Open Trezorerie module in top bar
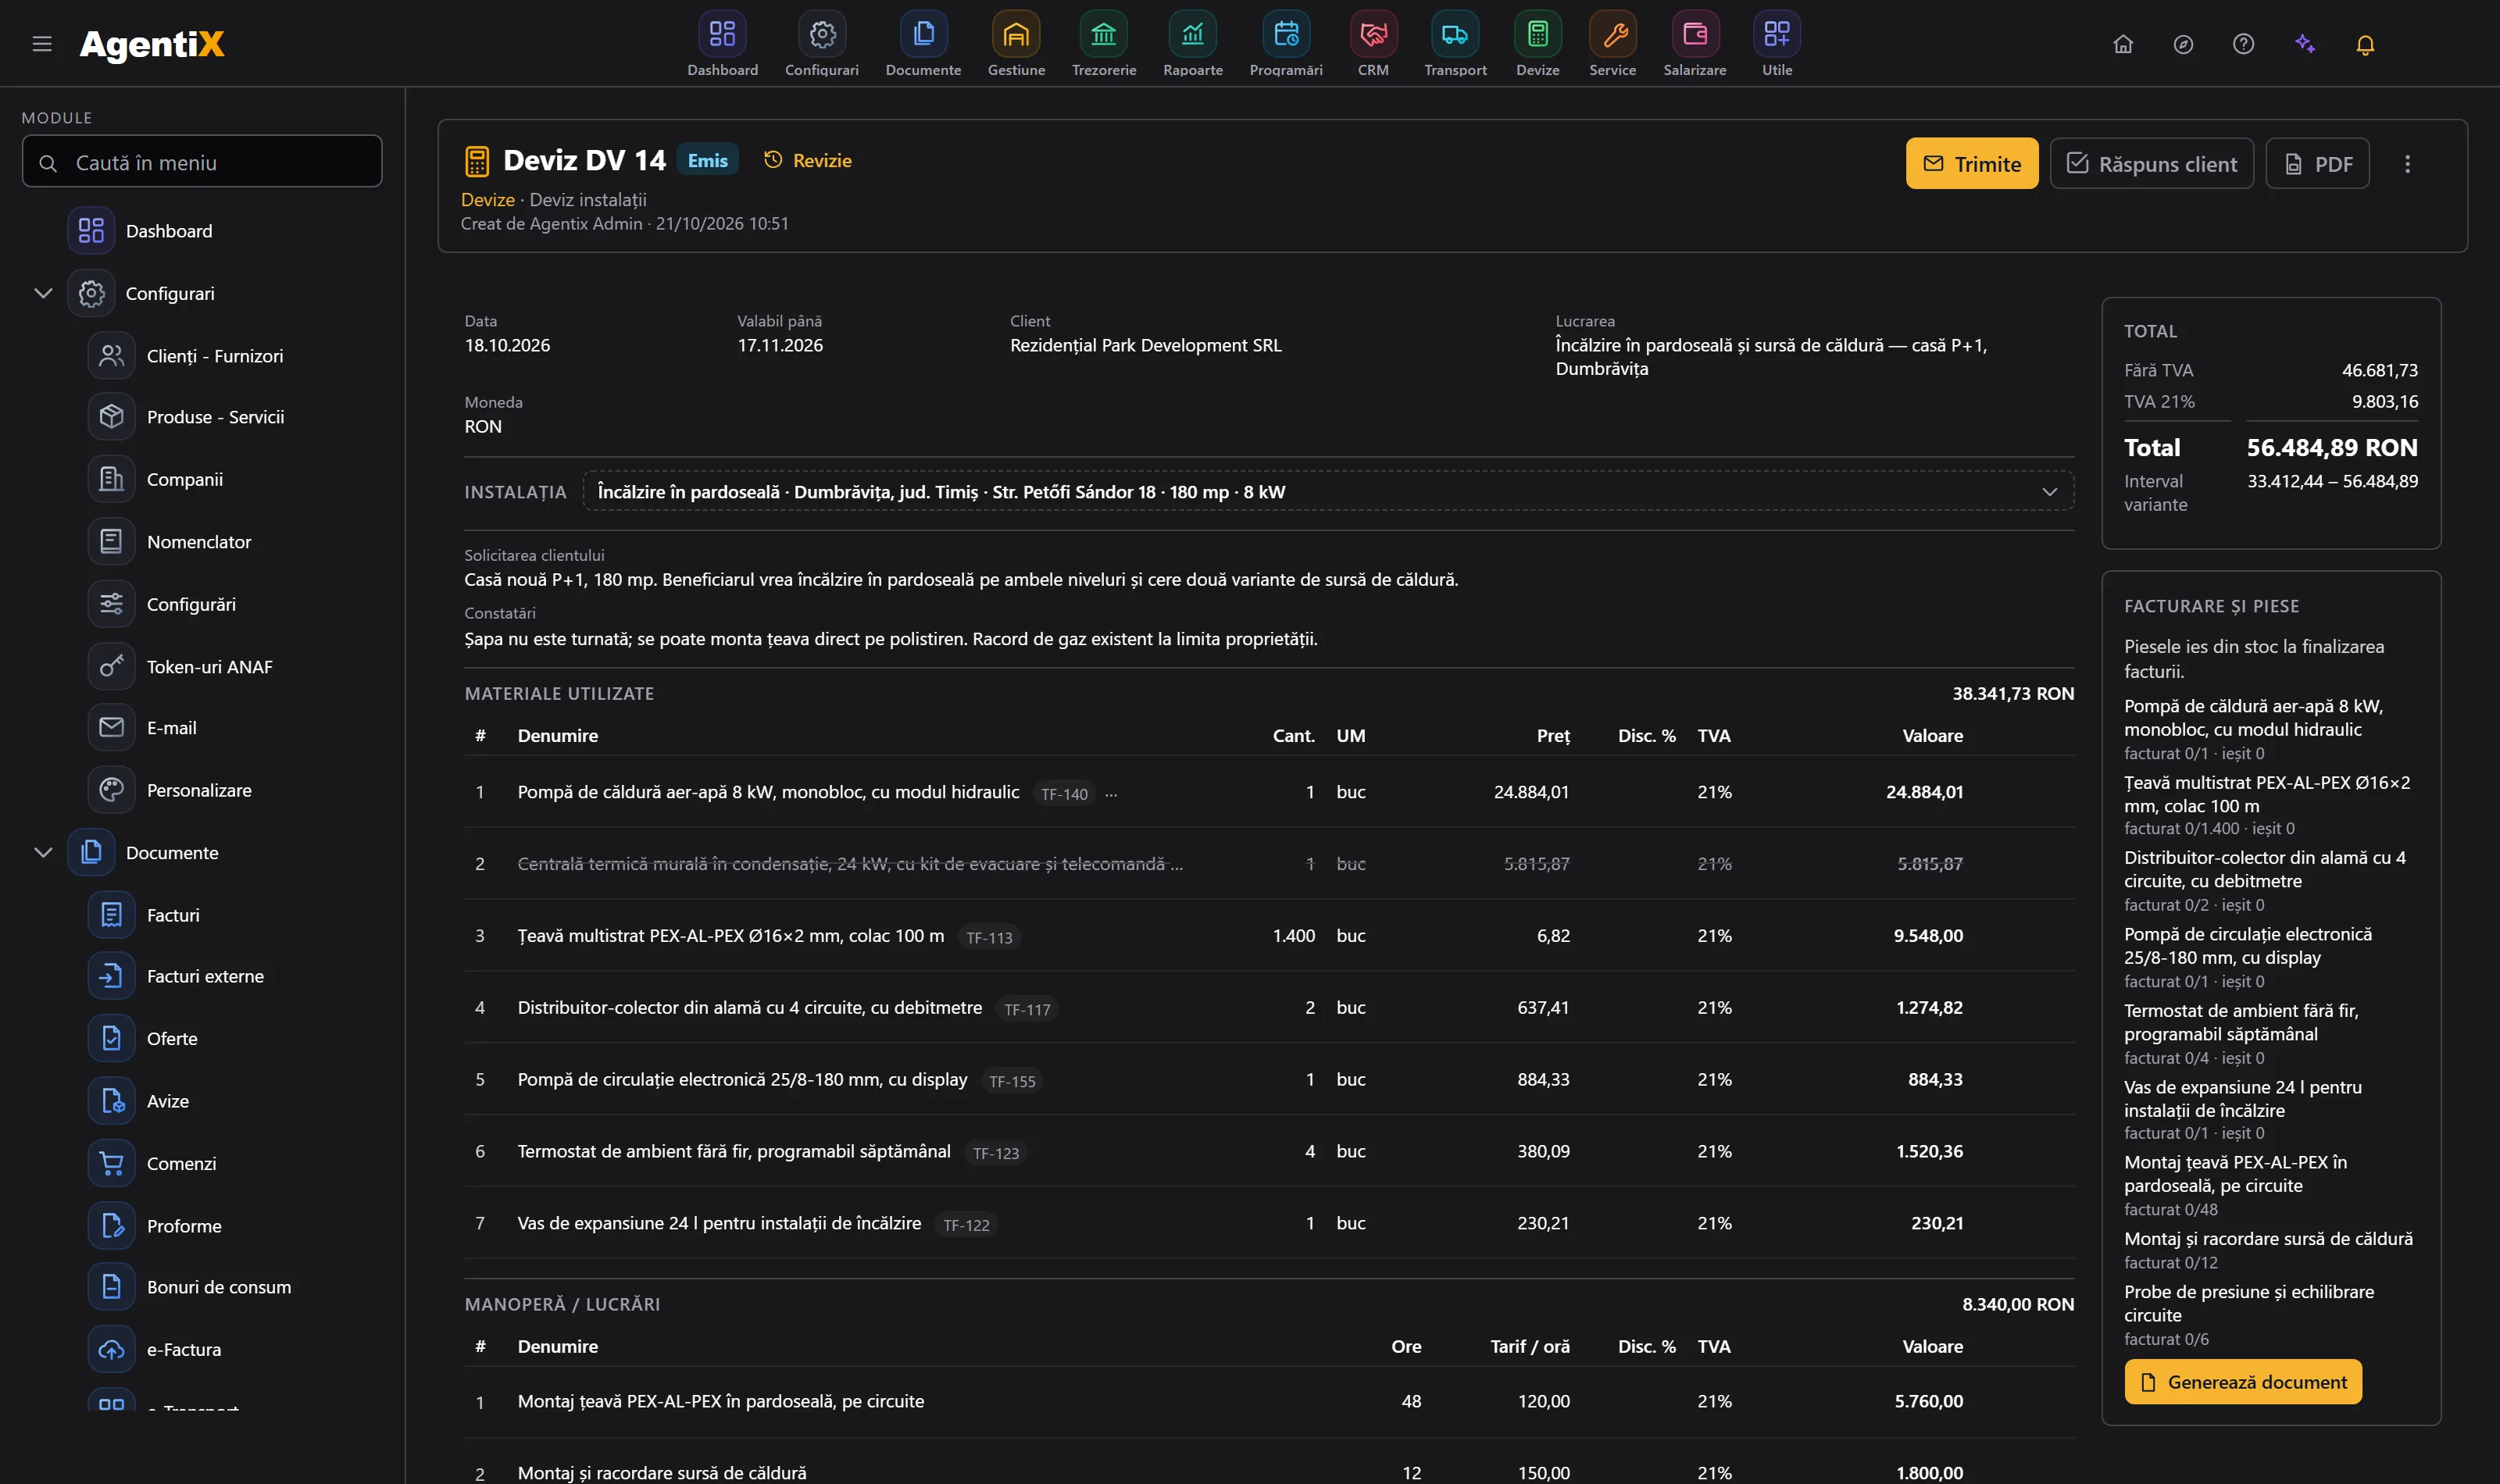This screenshot has height=1484, width=2500. (1104, 44)
